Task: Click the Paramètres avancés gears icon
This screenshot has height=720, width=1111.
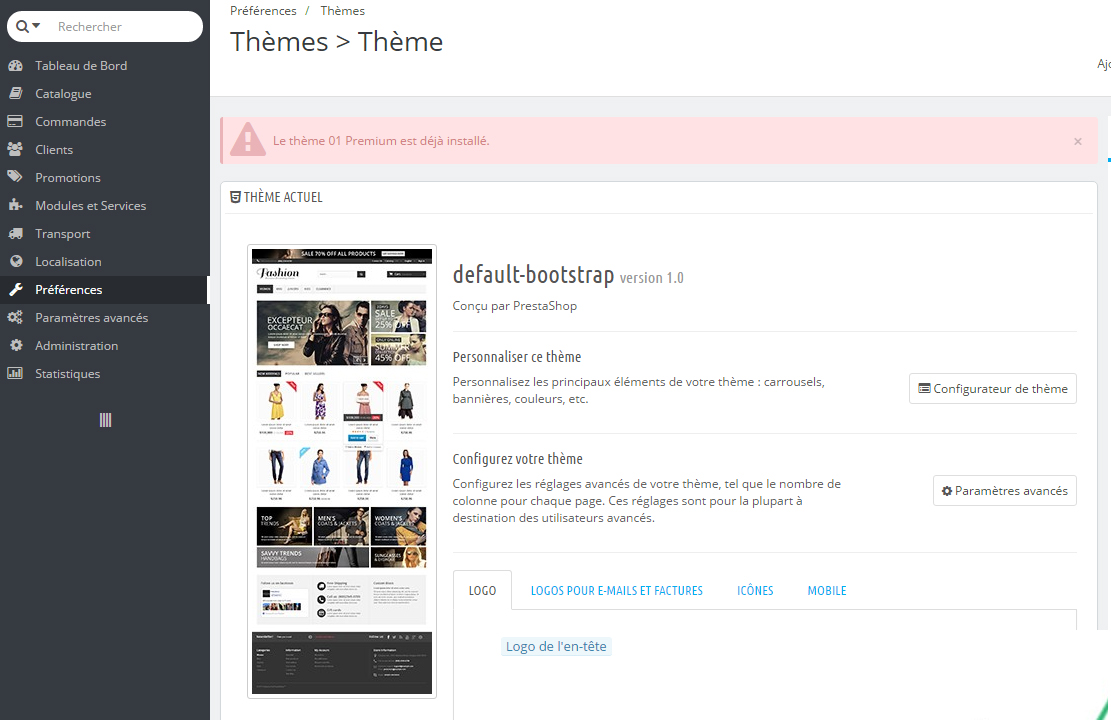Action: point(16,317)
